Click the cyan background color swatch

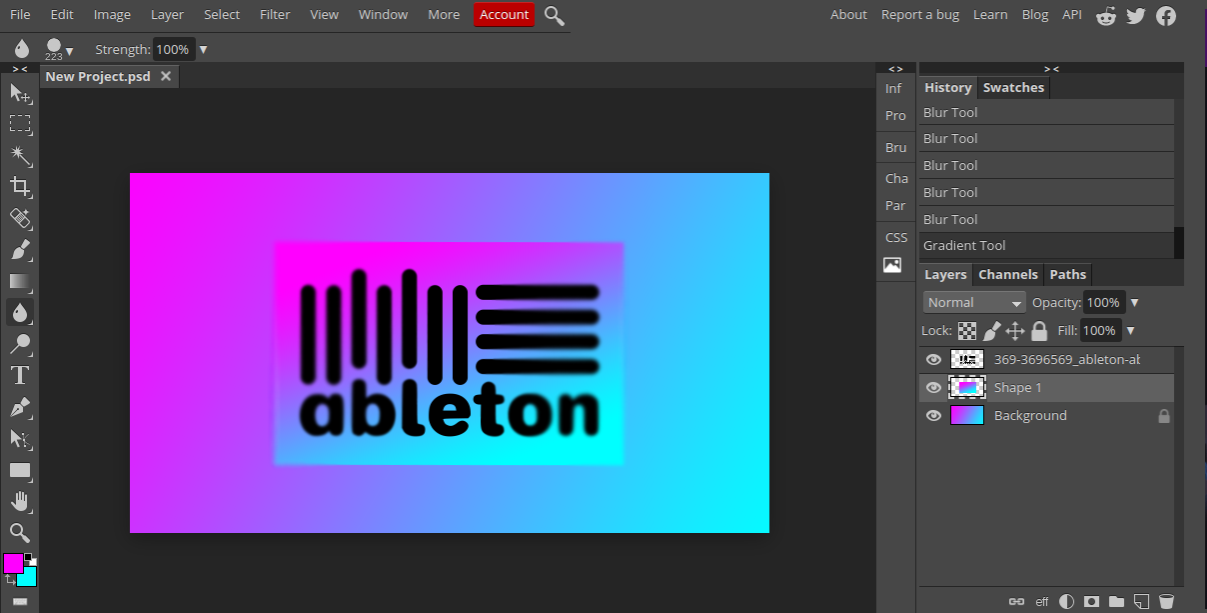click(x=30, y=579)
